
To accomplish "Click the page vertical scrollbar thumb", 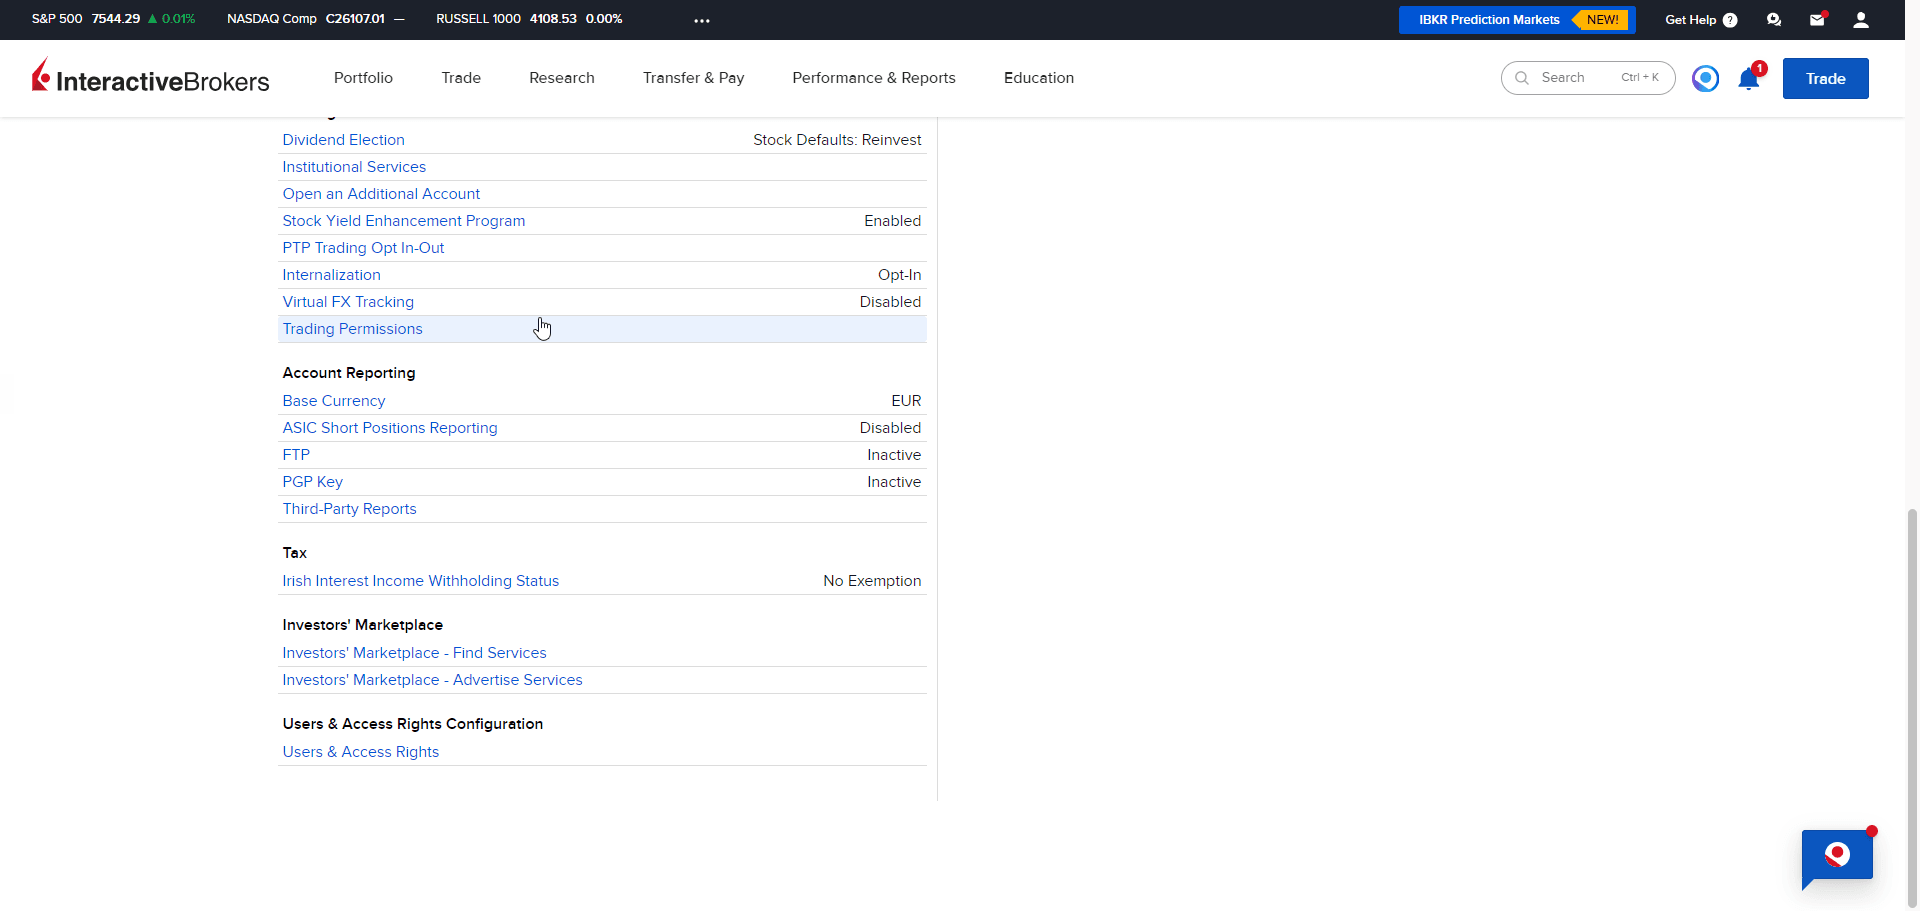I will [1912, 707].
